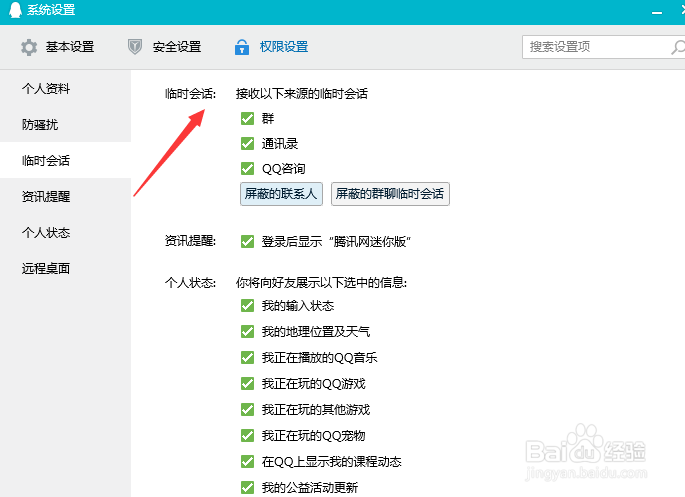Toggle 我的地理位置及天气 checkbox
685x497 pixels.
247,331
